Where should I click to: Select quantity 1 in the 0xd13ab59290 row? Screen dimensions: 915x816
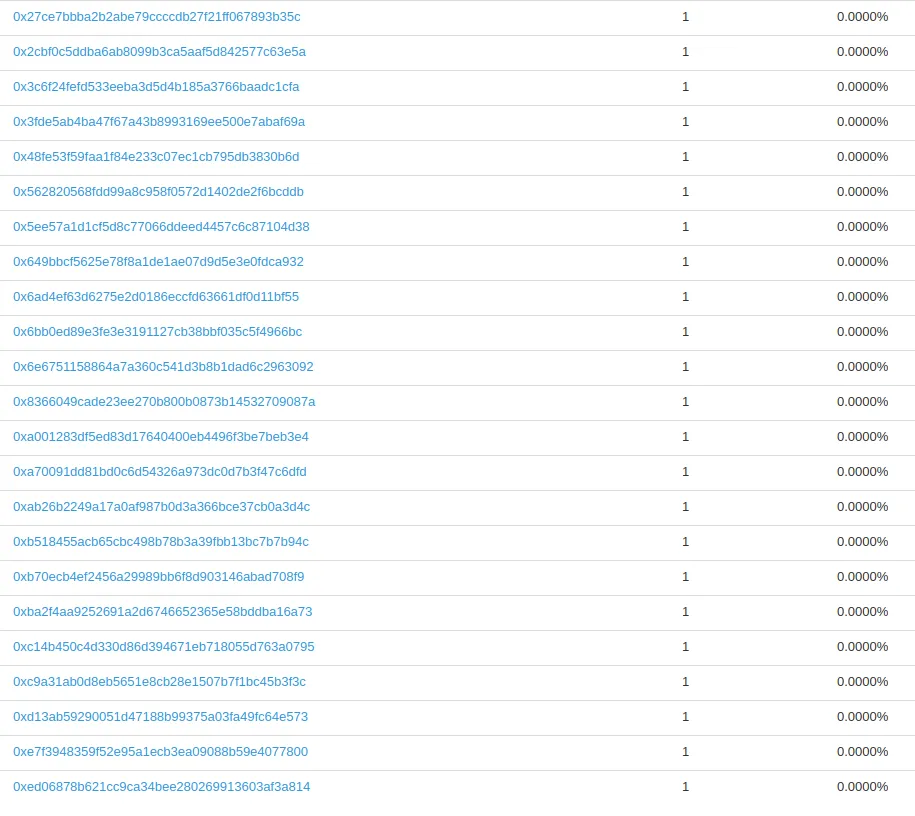686,717
